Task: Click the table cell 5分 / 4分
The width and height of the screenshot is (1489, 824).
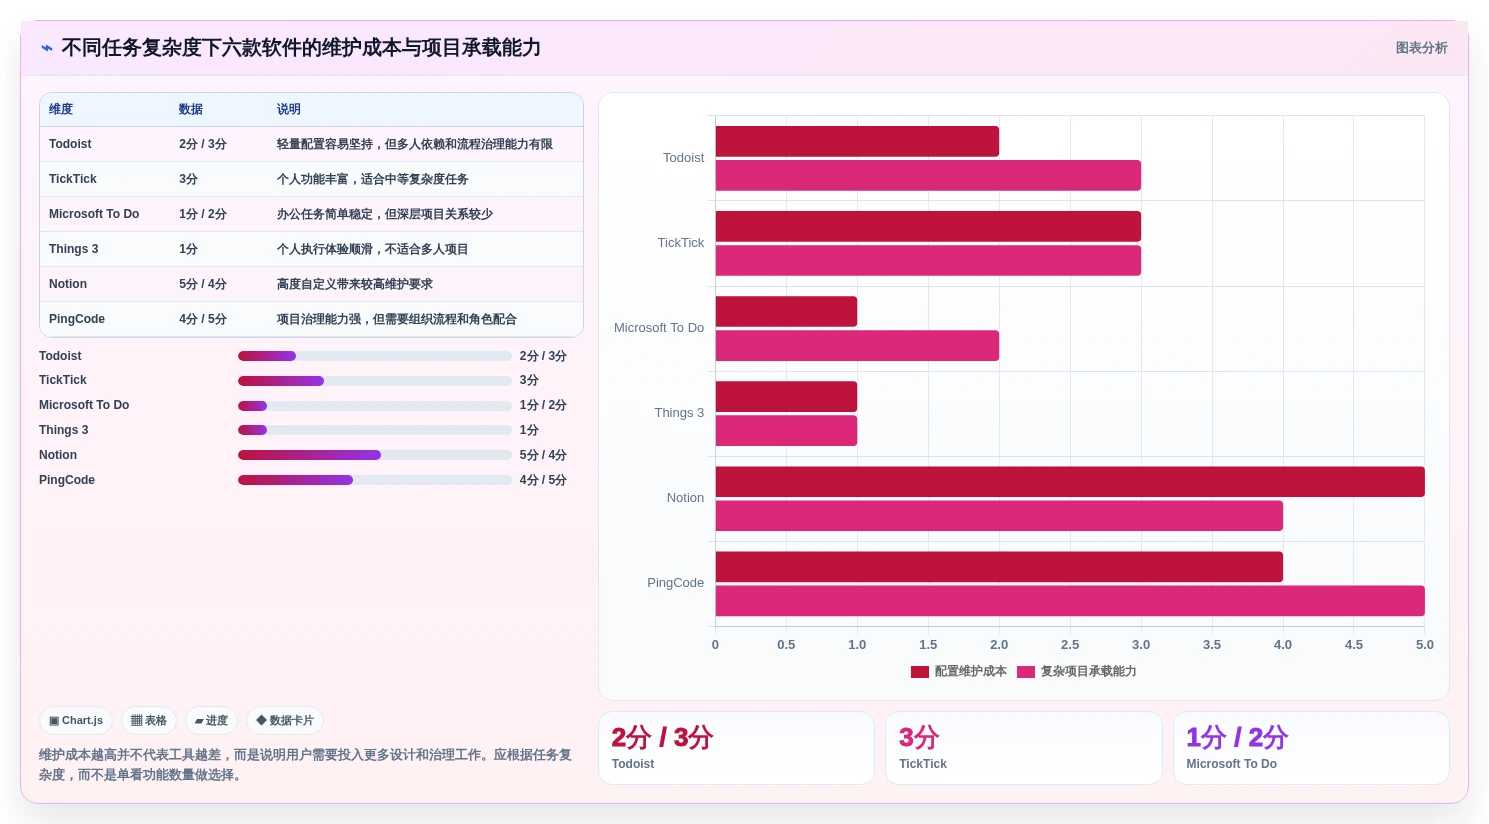Action: point(203,284)
